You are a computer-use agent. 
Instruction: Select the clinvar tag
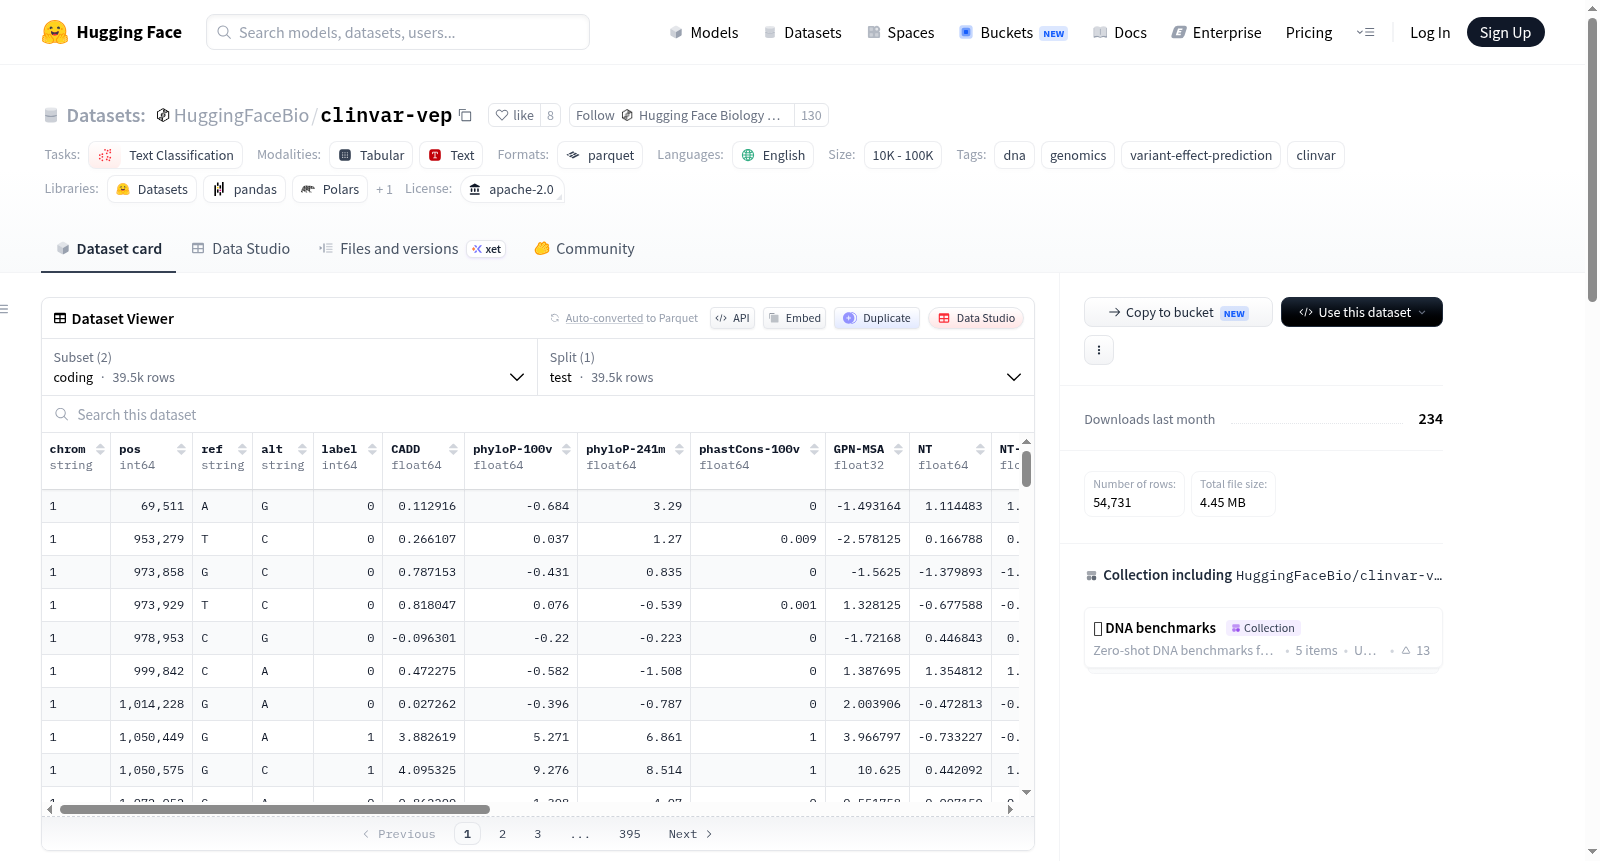1315,155
